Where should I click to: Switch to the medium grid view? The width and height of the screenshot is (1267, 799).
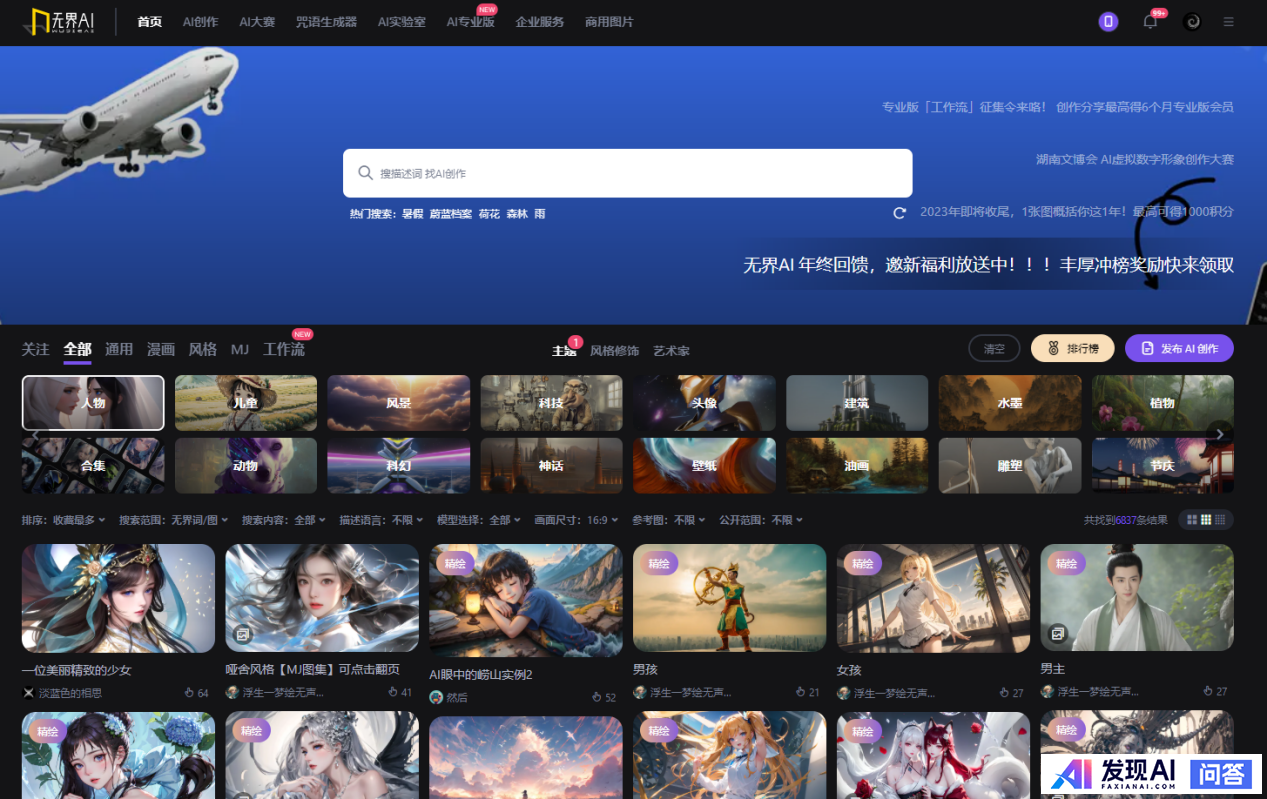1206,520
